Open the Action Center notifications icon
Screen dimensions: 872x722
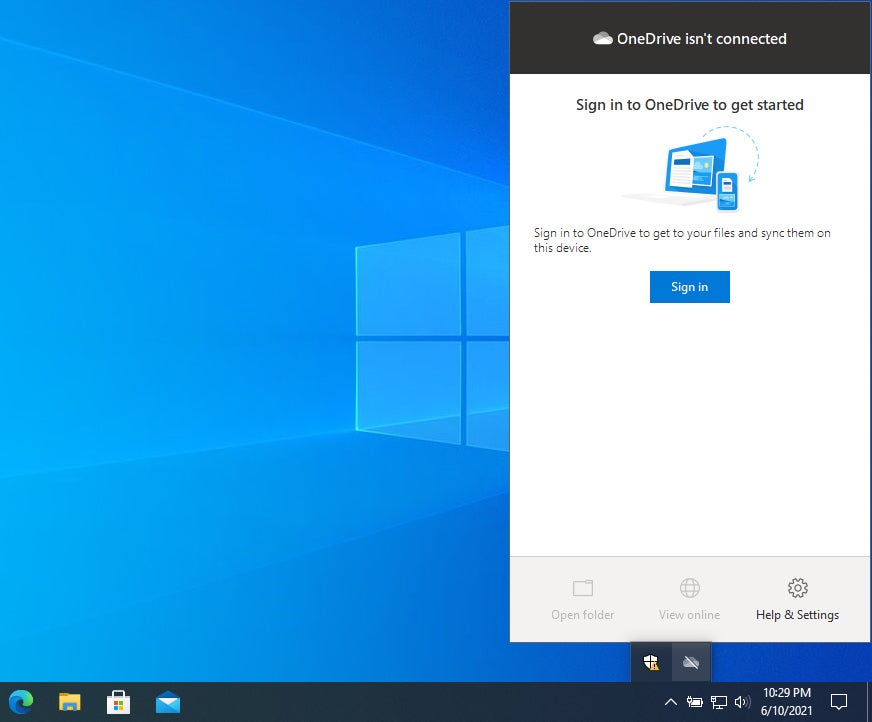(839, 702)
